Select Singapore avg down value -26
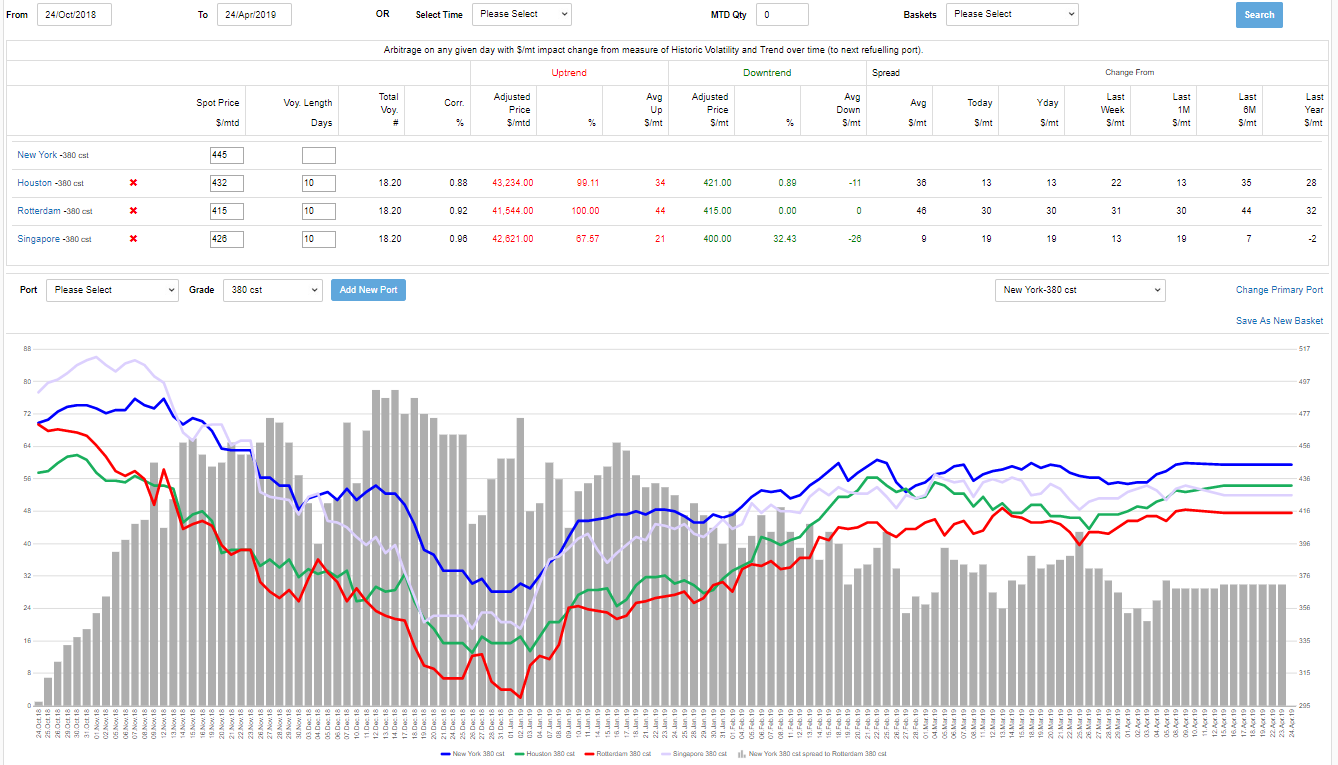The width and height of the screenshot is (1338, 765). 853,239
